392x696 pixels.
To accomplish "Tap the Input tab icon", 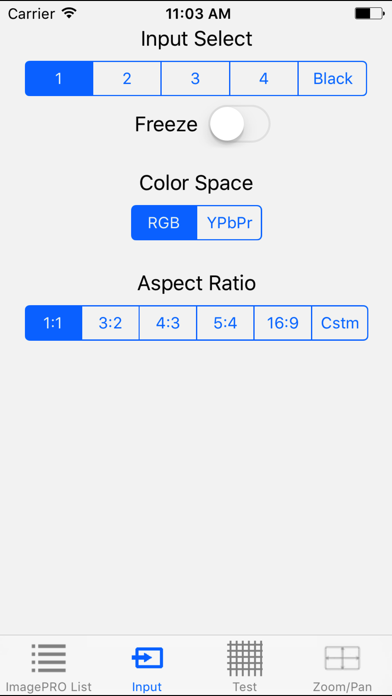I will point(147,658).
